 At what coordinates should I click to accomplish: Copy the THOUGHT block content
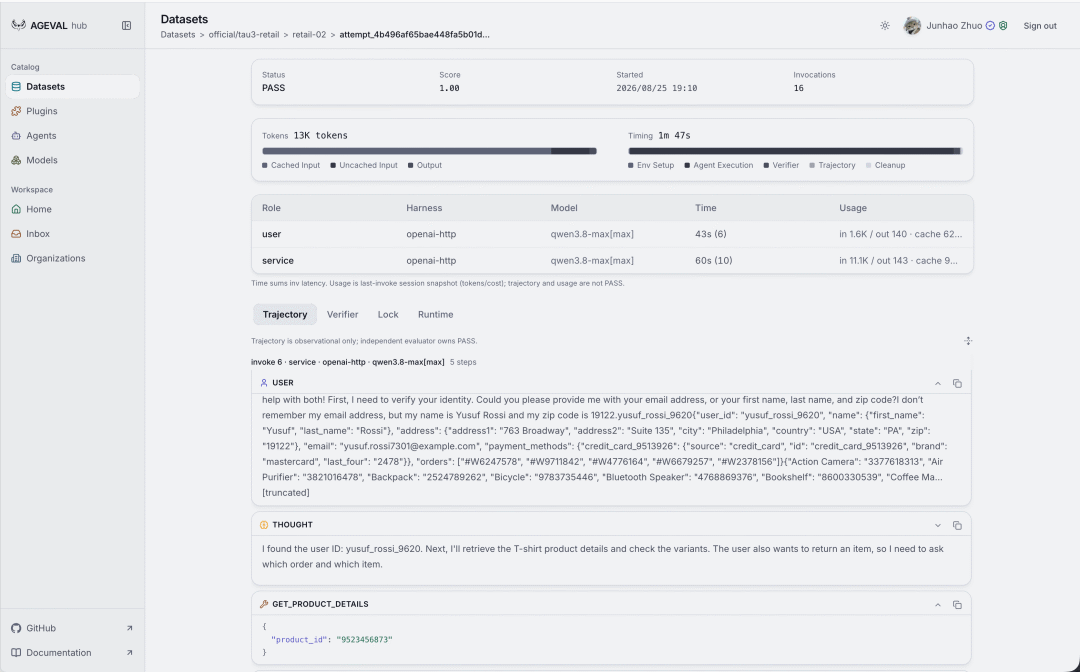point(957,525)
